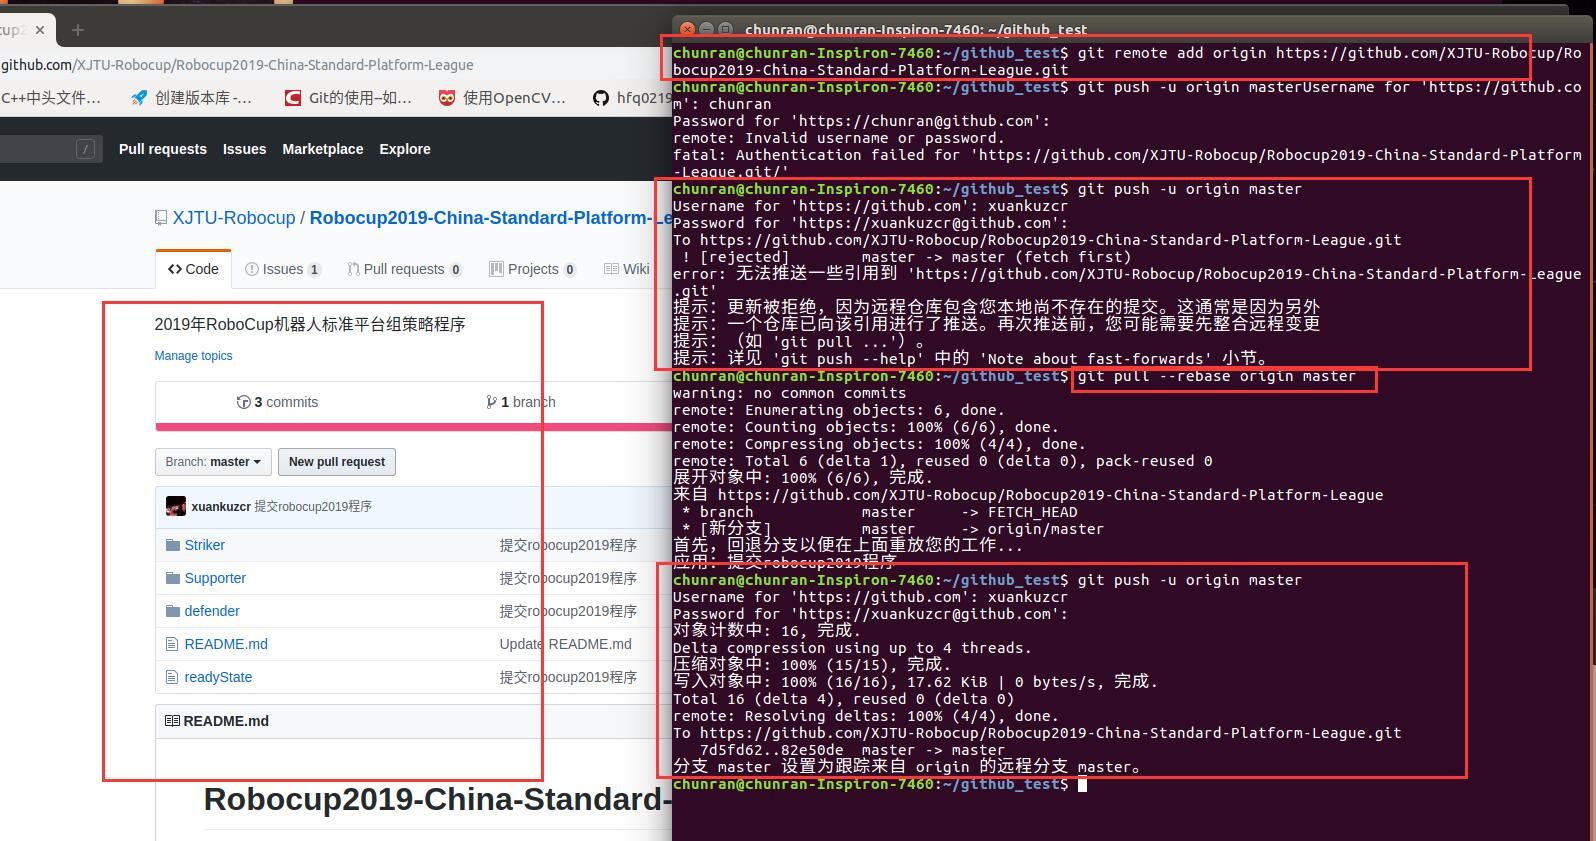Open the latest commit message beside xuankuzcr
1596x841 pixels.
313,507
